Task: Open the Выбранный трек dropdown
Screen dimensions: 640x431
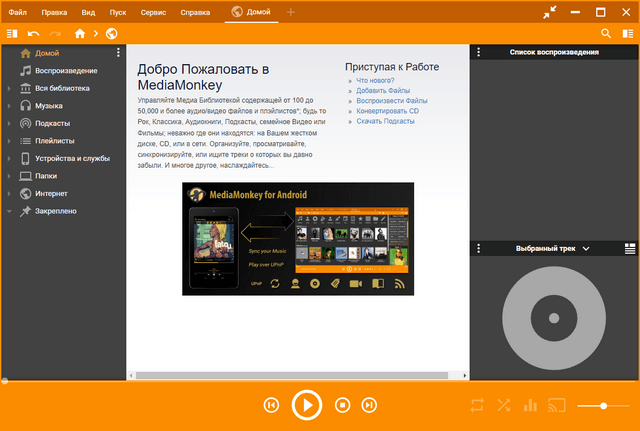Action: [x=586, y=248]
